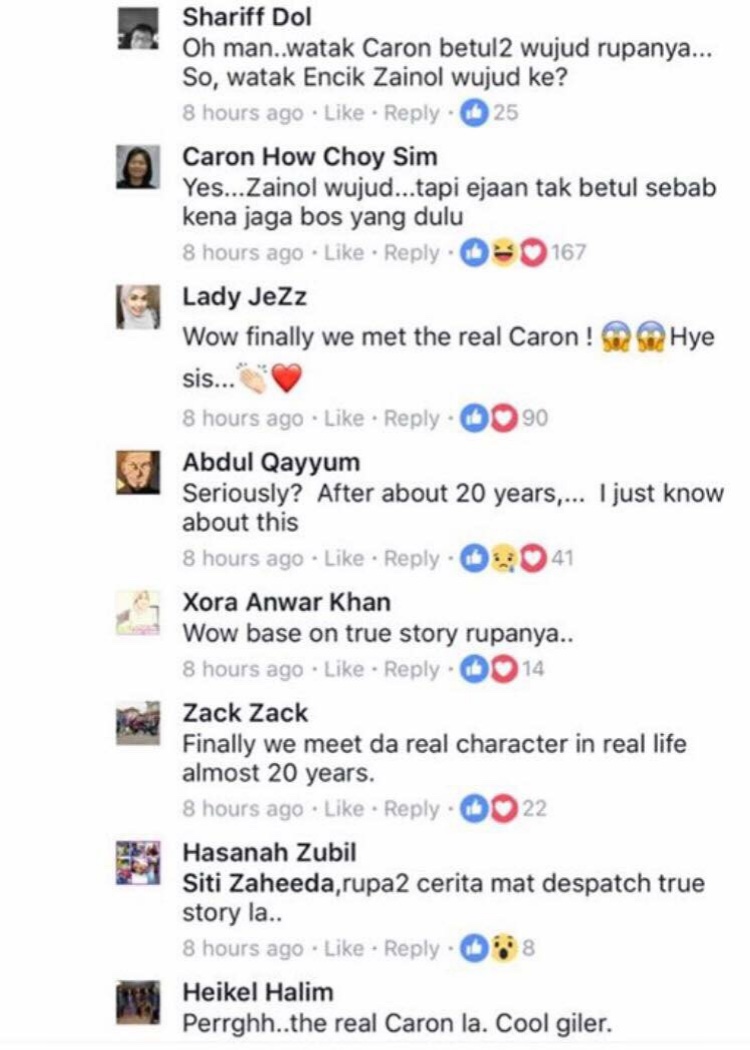
Task: Open Caron How Choy Sim's profile picture
Action: coord(138,167)
